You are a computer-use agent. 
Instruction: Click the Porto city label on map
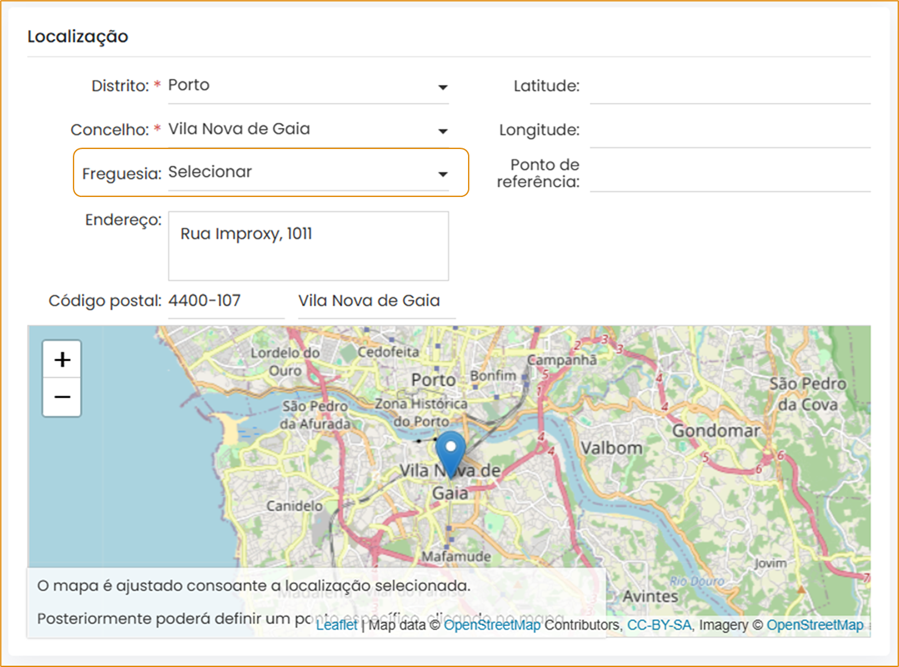pos(433,380)
